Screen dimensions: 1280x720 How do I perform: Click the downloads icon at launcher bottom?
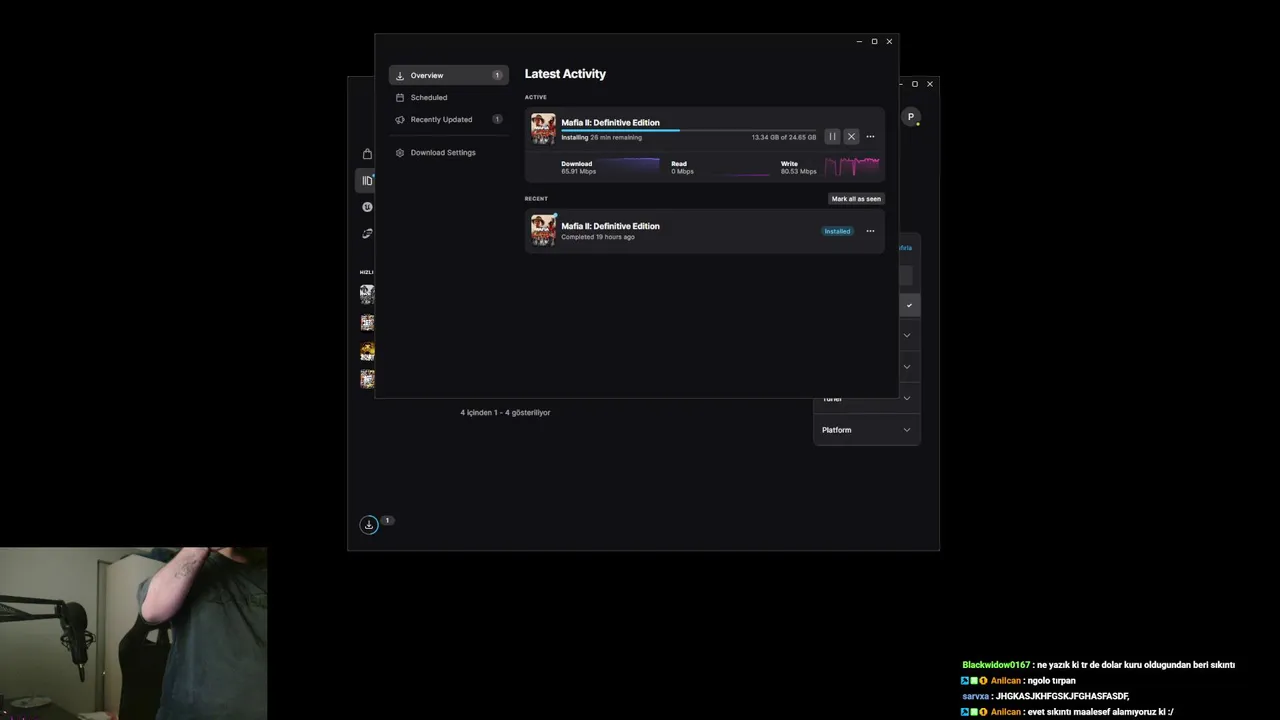[x=369, y=525]
